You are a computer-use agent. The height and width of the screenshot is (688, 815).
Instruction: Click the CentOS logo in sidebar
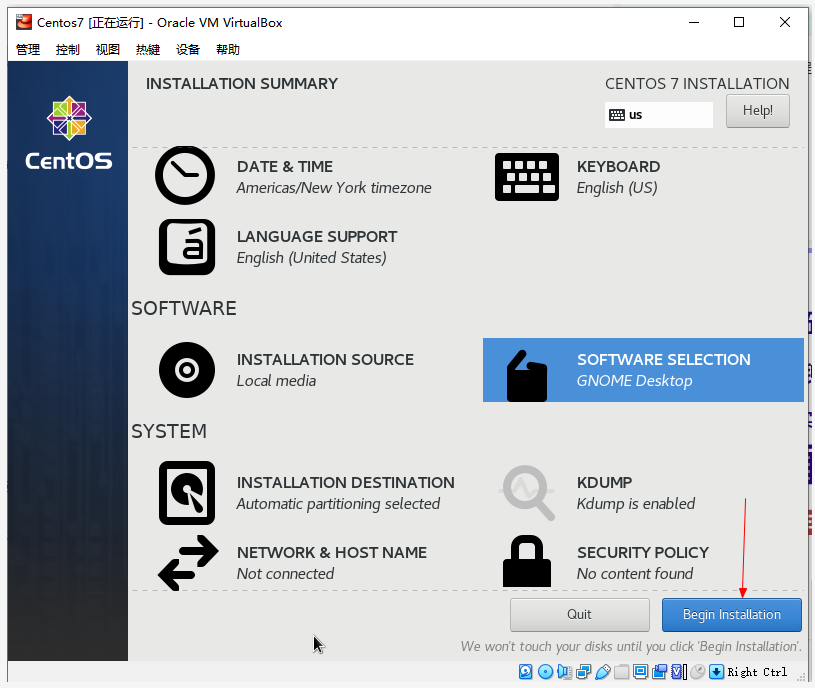69,133
